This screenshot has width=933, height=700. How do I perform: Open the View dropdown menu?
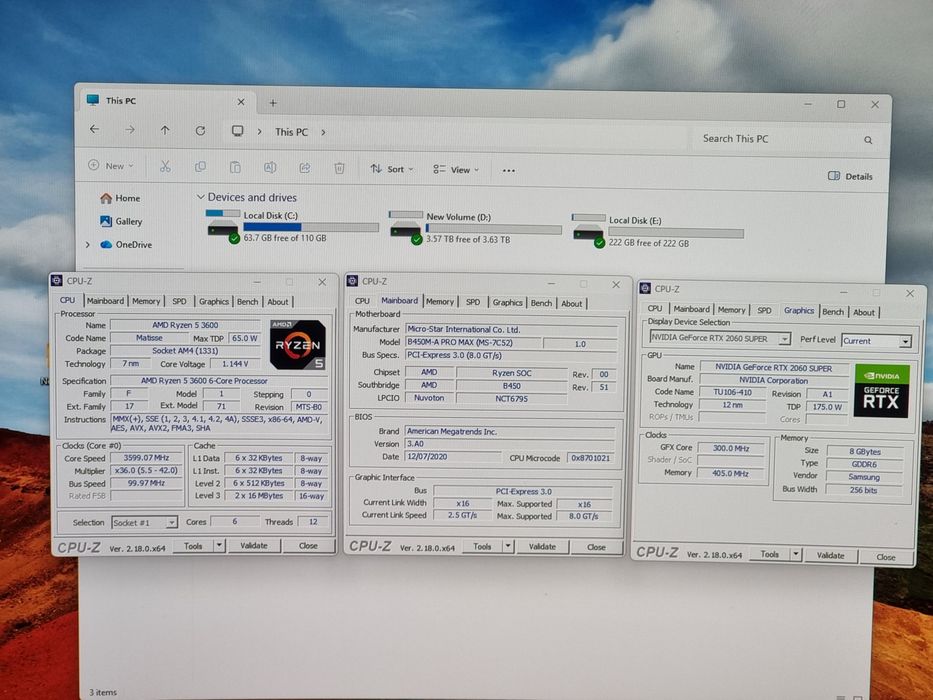[x=456, y=170]
